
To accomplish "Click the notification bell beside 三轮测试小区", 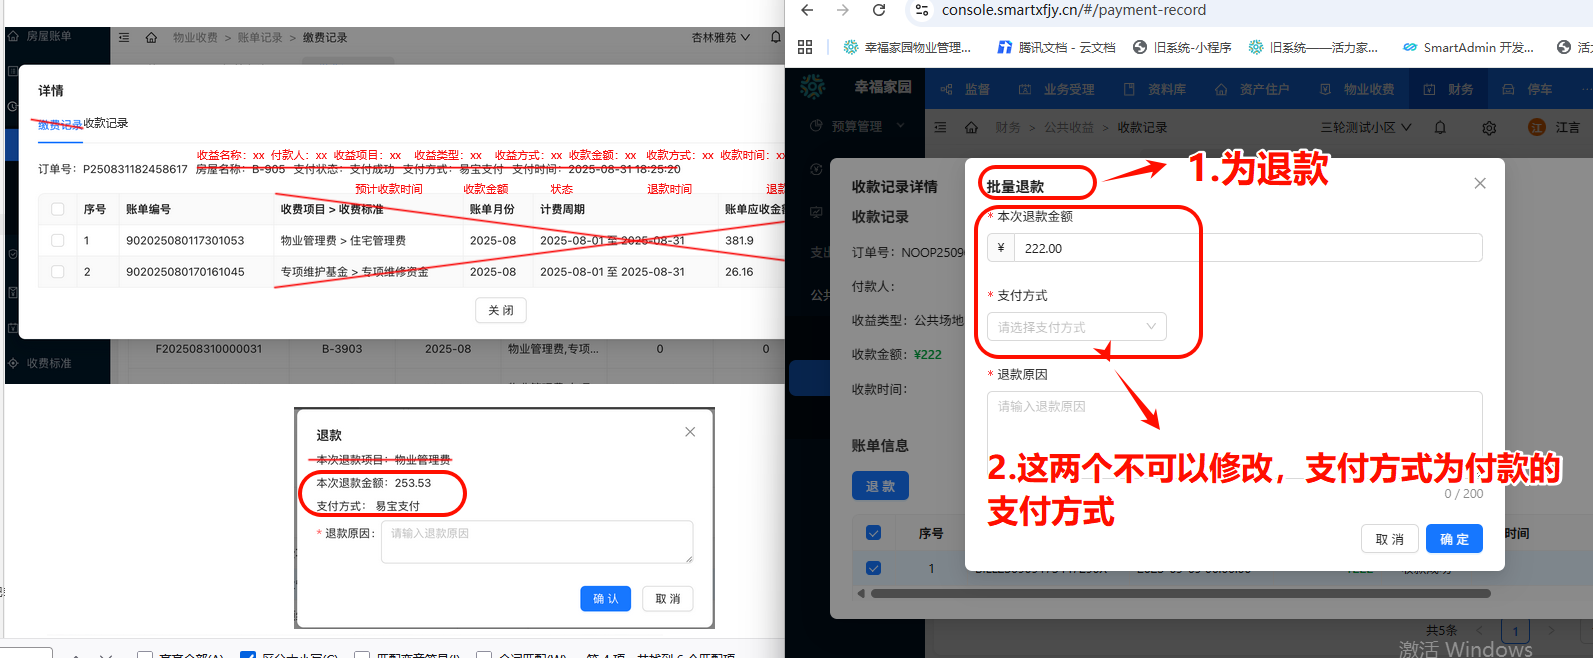I will tap(1440, 127).
